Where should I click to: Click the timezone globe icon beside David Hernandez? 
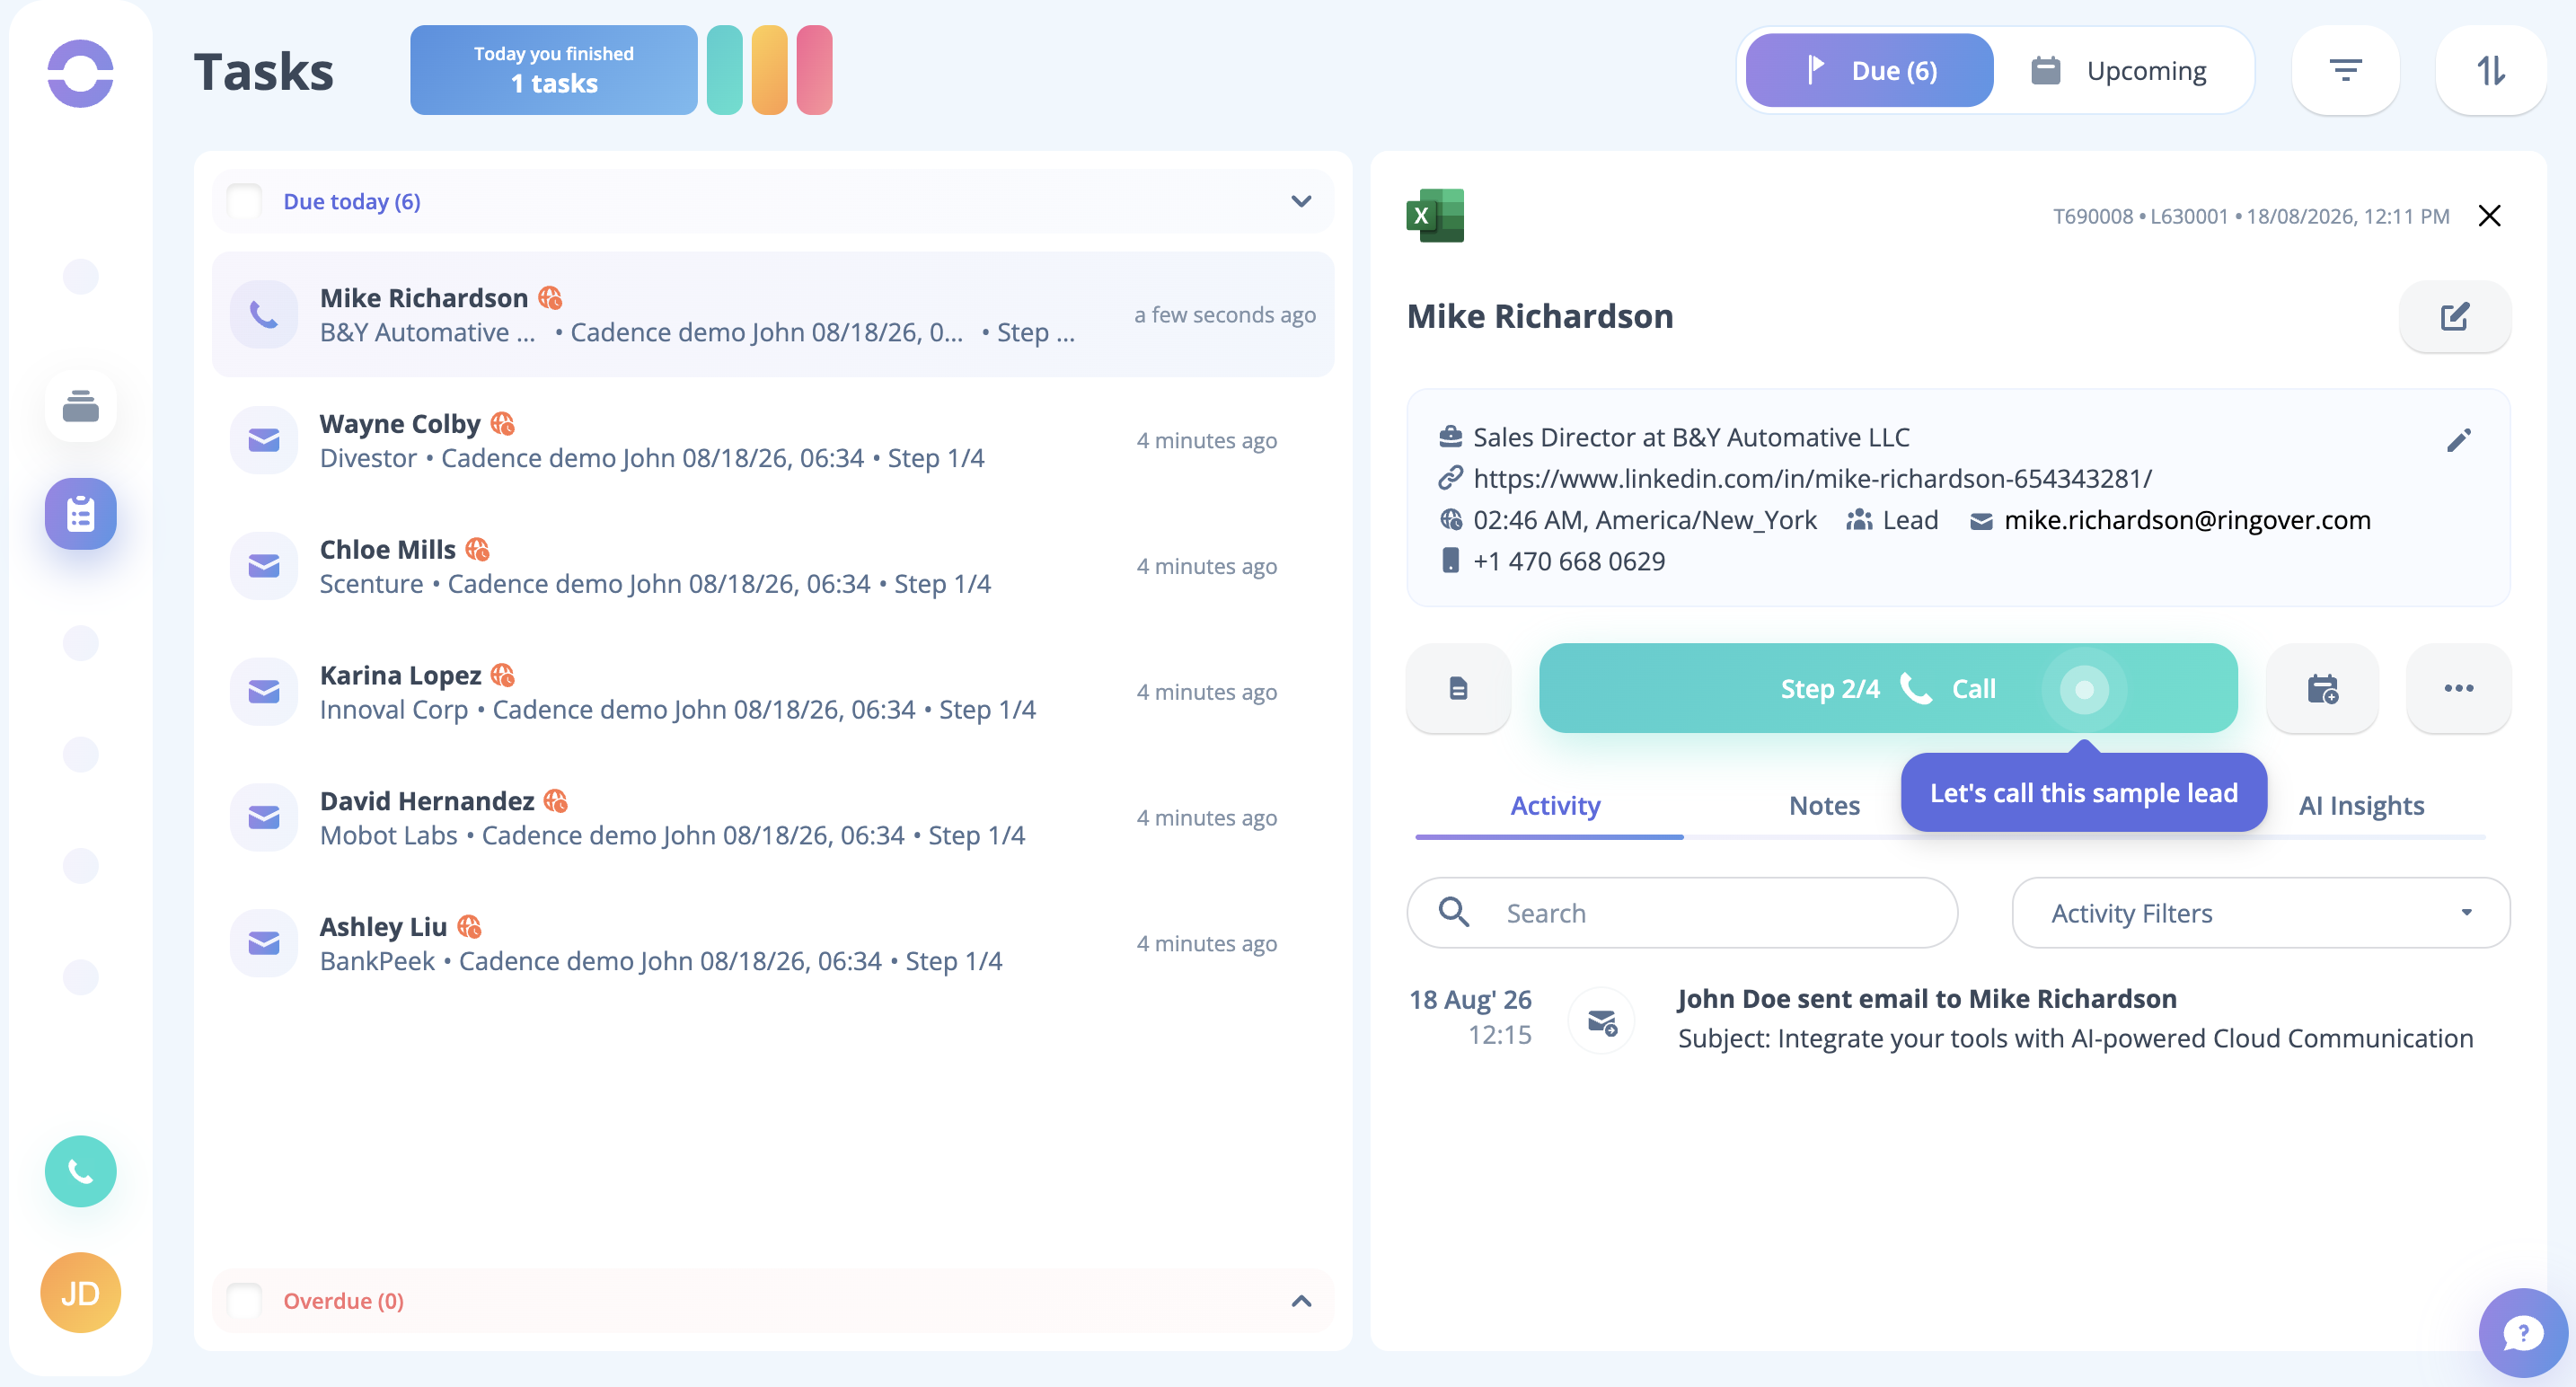click(556, 802)
